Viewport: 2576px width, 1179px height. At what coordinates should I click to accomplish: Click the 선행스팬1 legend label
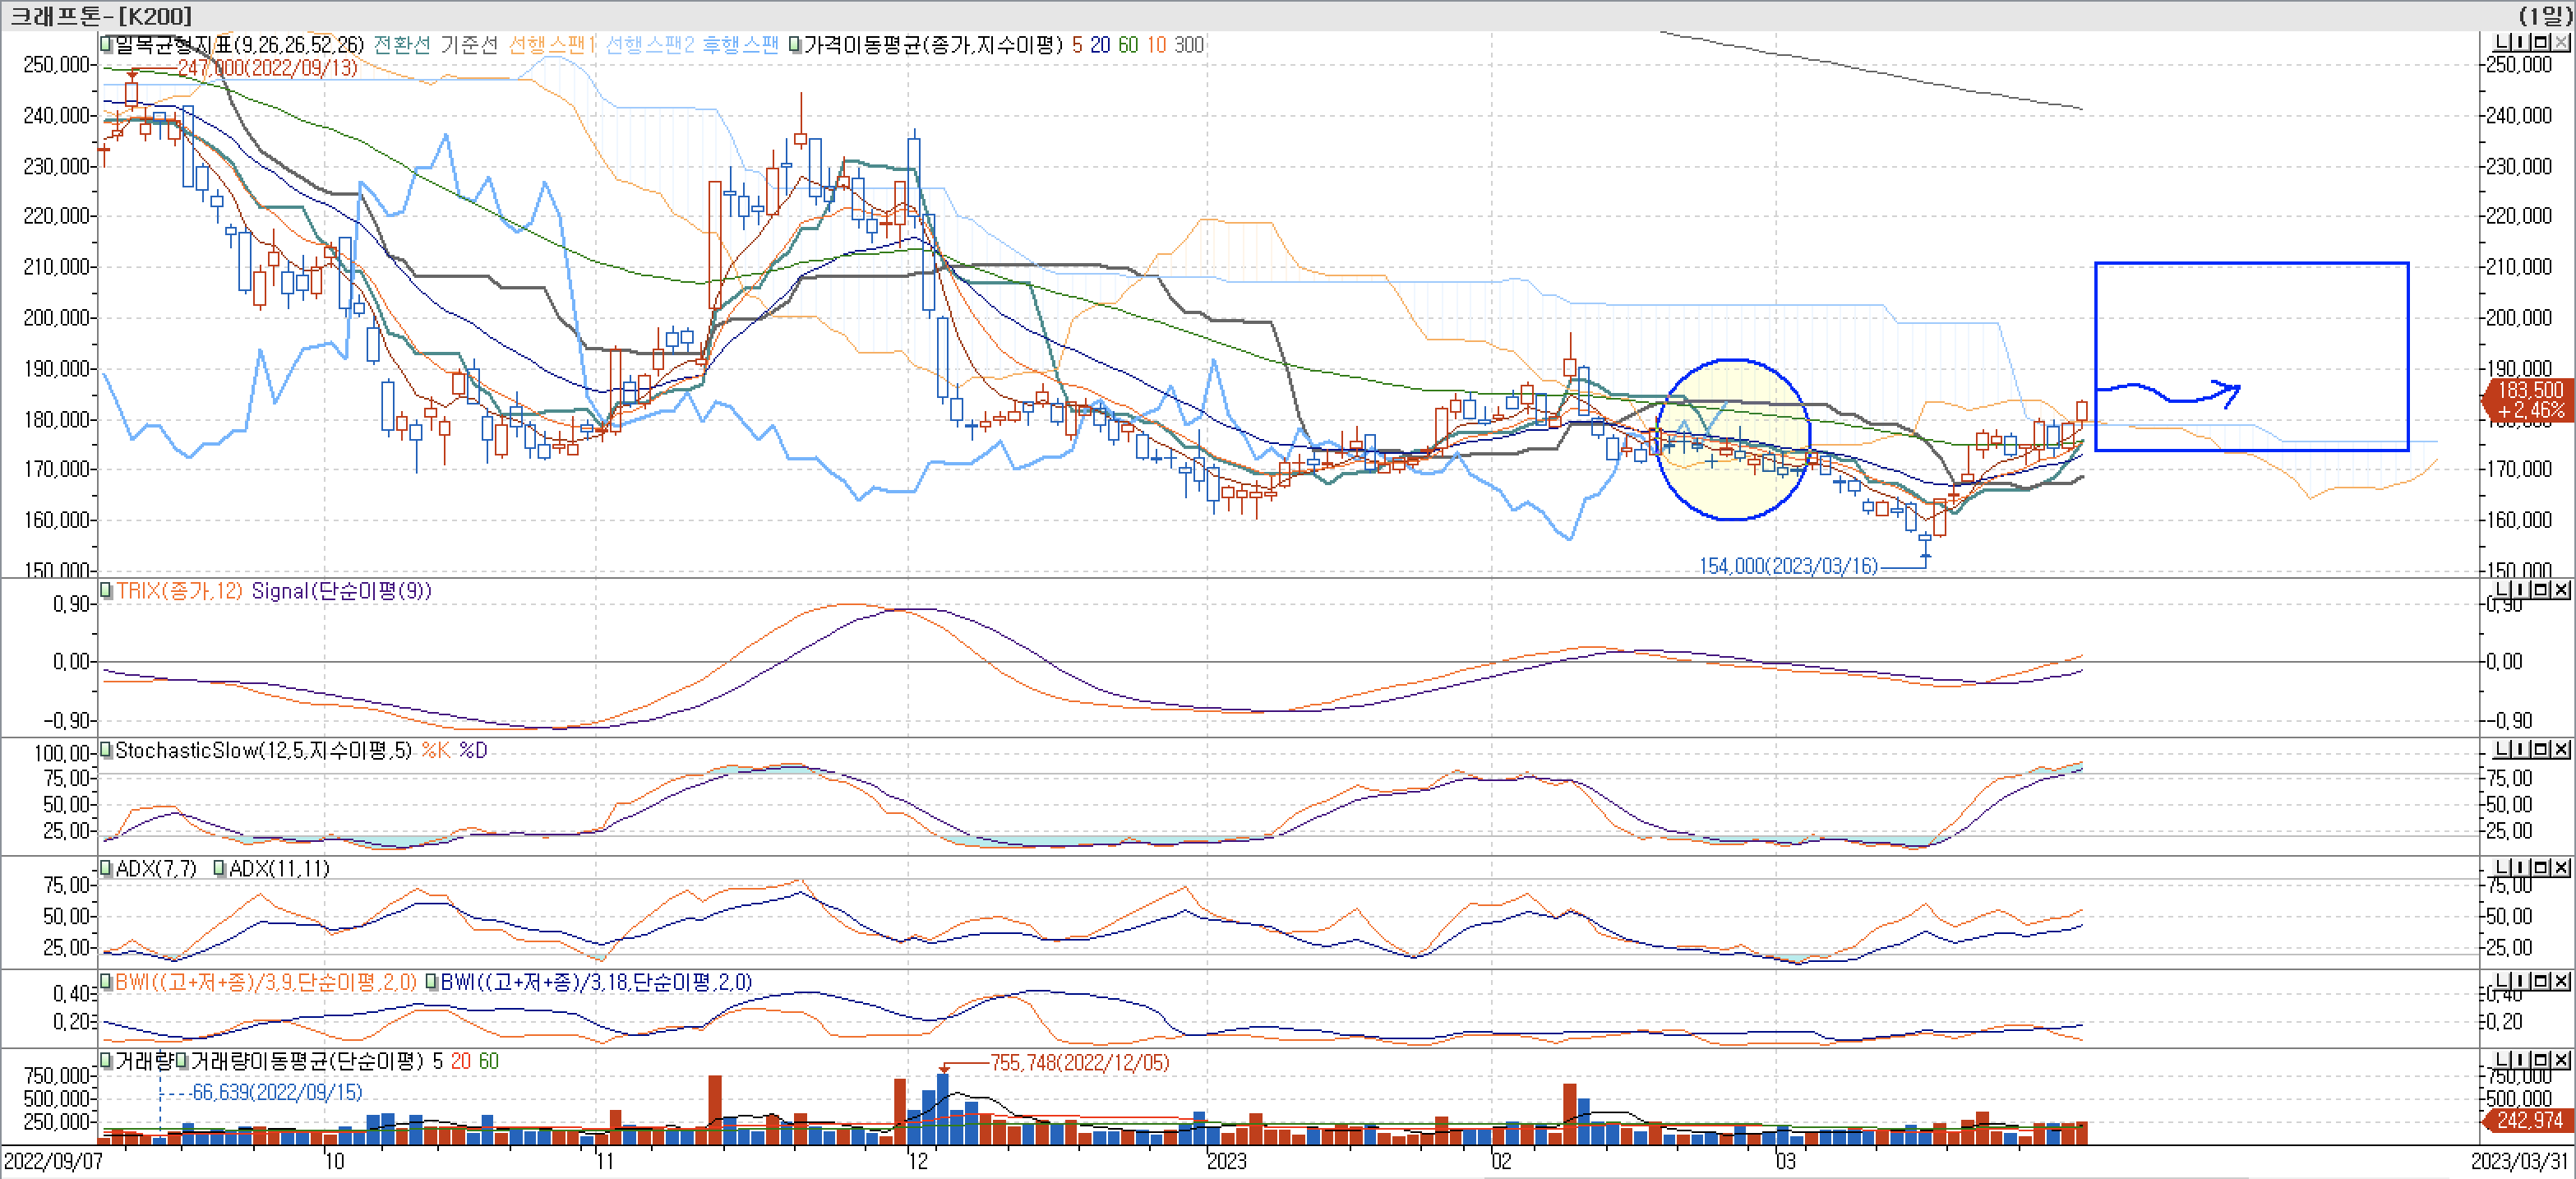point(551,44)
